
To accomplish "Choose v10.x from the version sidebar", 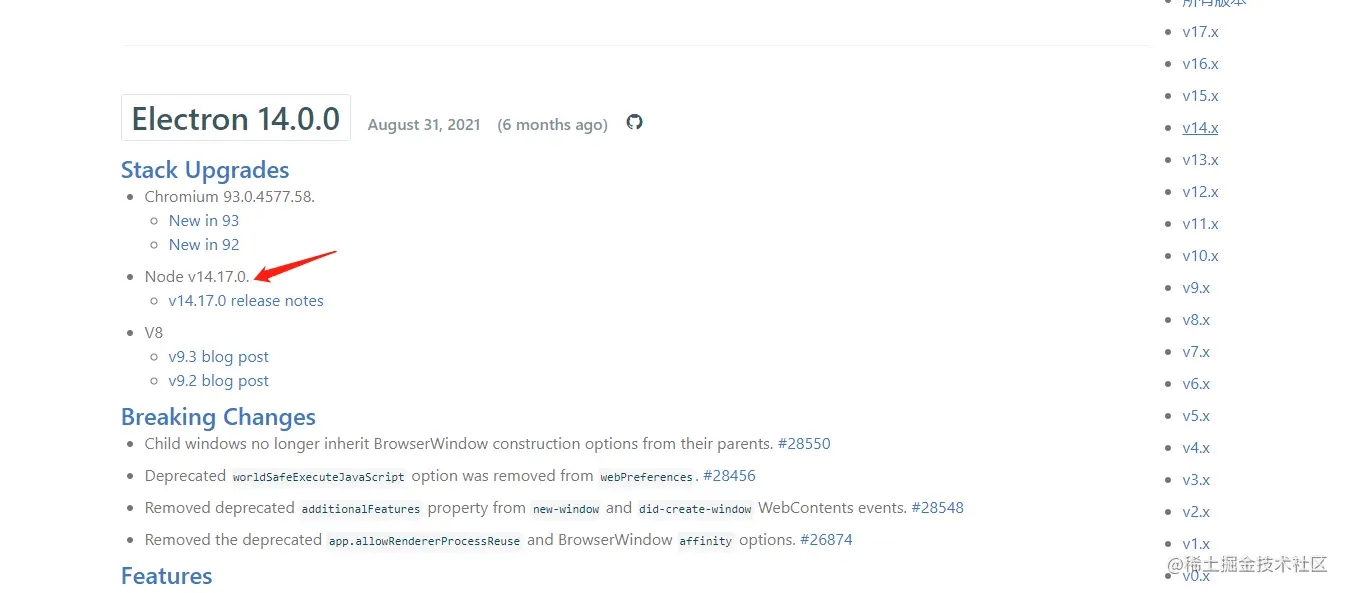I will tap(1200, 255).
